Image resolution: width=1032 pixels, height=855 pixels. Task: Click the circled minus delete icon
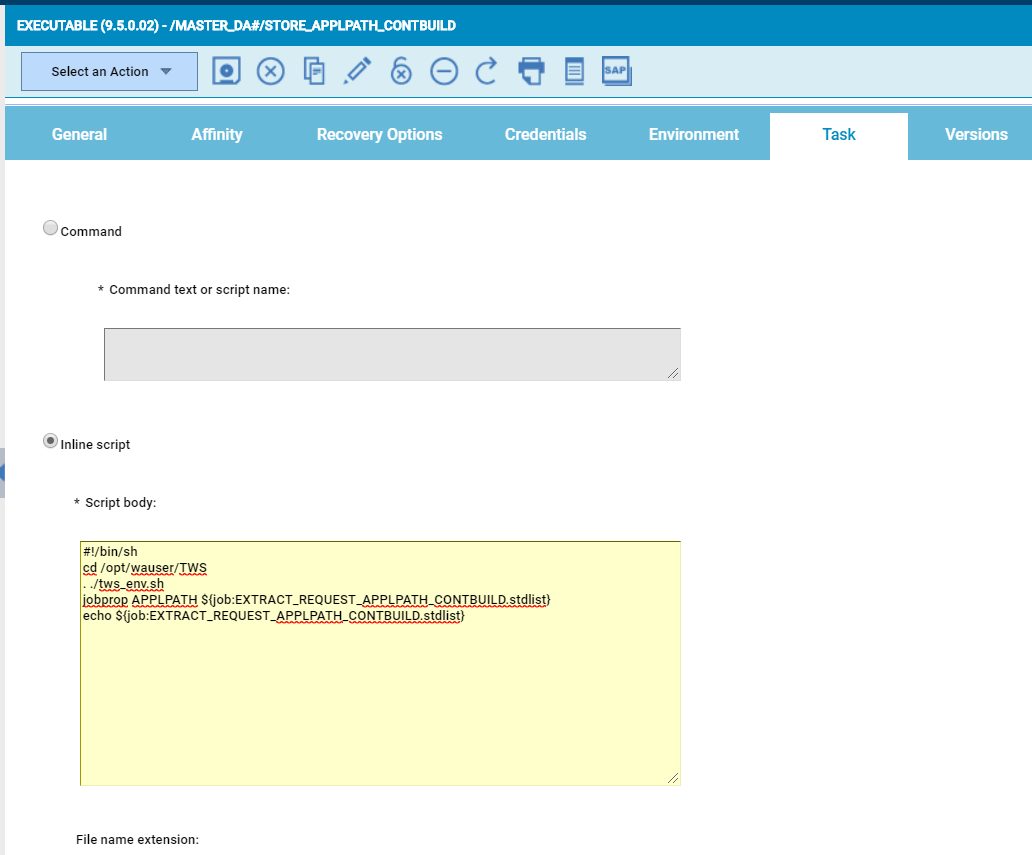444,71
